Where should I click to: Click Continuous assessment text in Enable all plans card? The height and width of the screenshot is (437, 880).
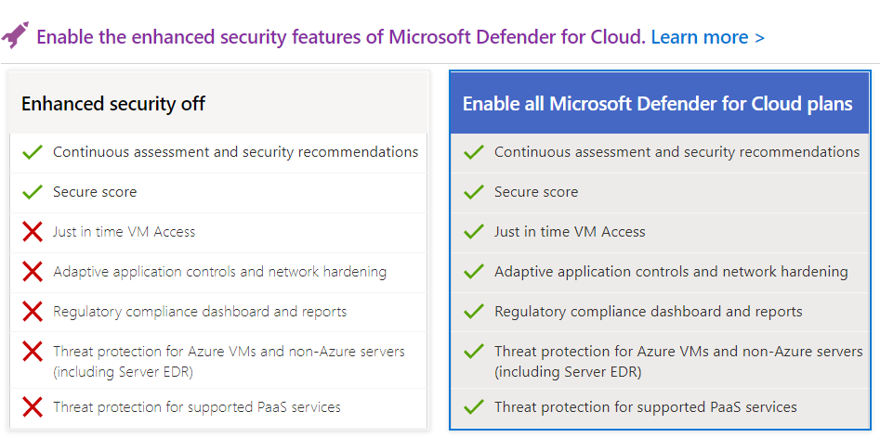coord(677,152)
